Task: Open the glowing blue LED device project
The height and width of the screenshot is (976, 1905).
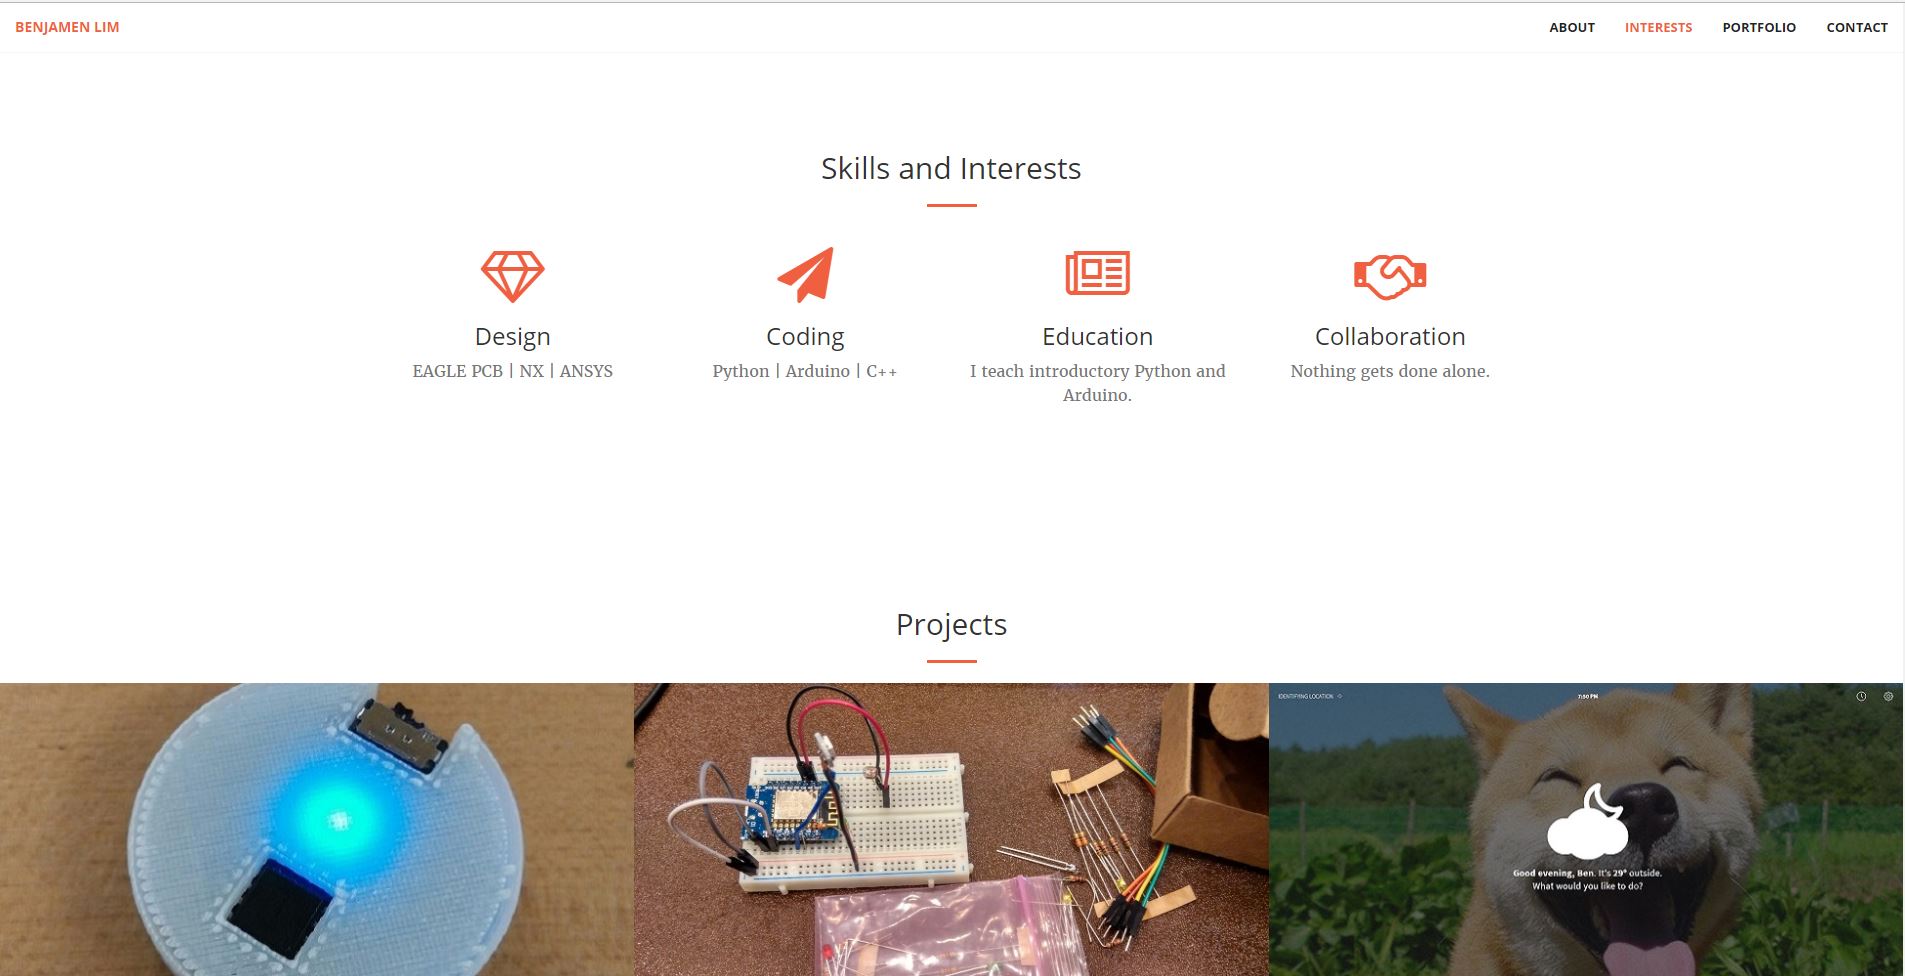Action: (317, 829)
